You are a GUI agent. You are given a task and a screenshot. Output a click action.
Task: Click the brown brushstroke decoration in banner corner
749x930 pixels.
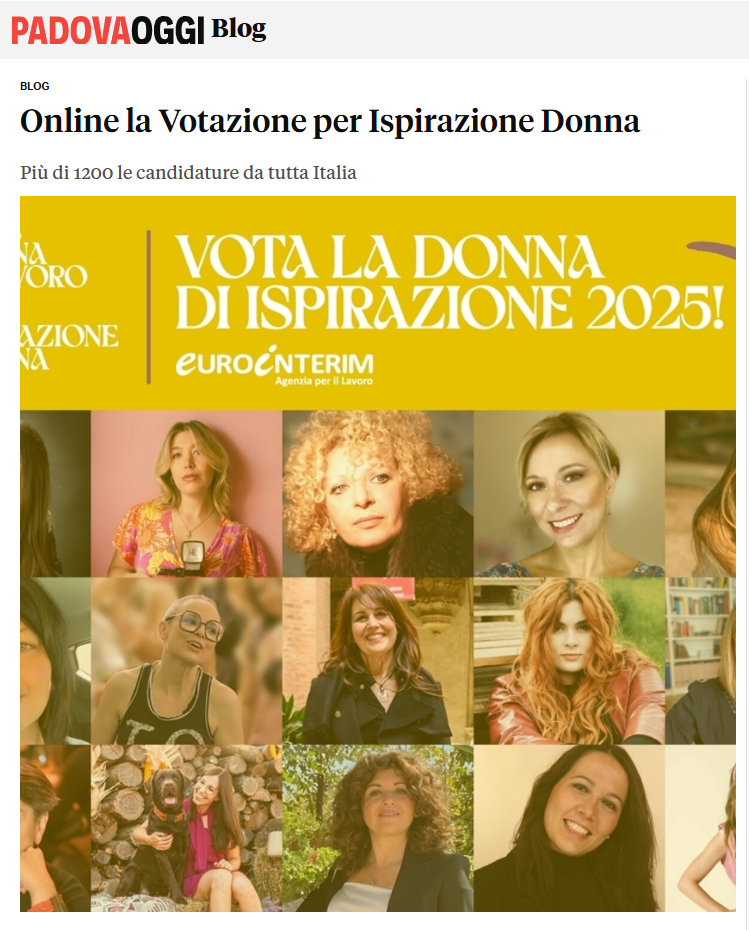coord(711,250)
